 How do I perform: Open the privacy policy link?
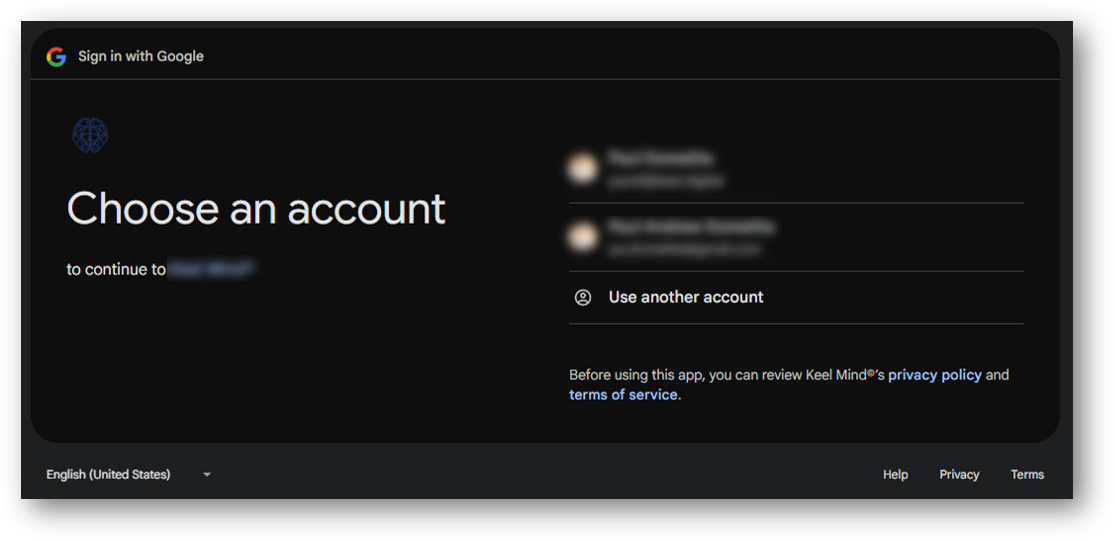point(934,375)
